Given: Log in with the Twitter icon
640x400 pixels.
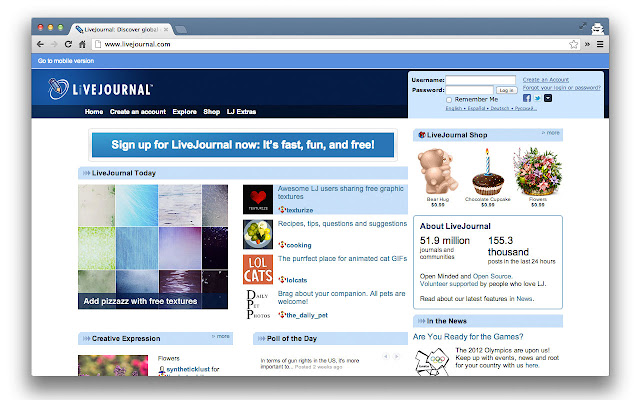Looking at the screenshot, I should (538, 98).
